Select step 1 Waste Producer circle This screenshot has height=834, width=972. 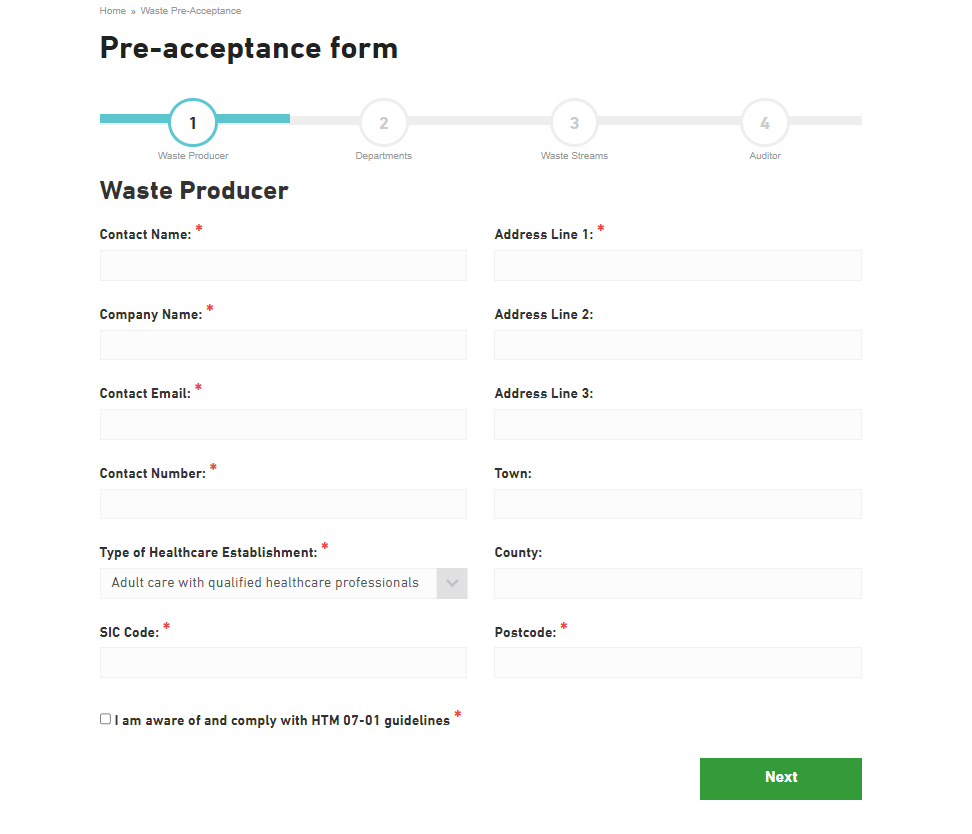pyautogui.click(x=192, y=122)
